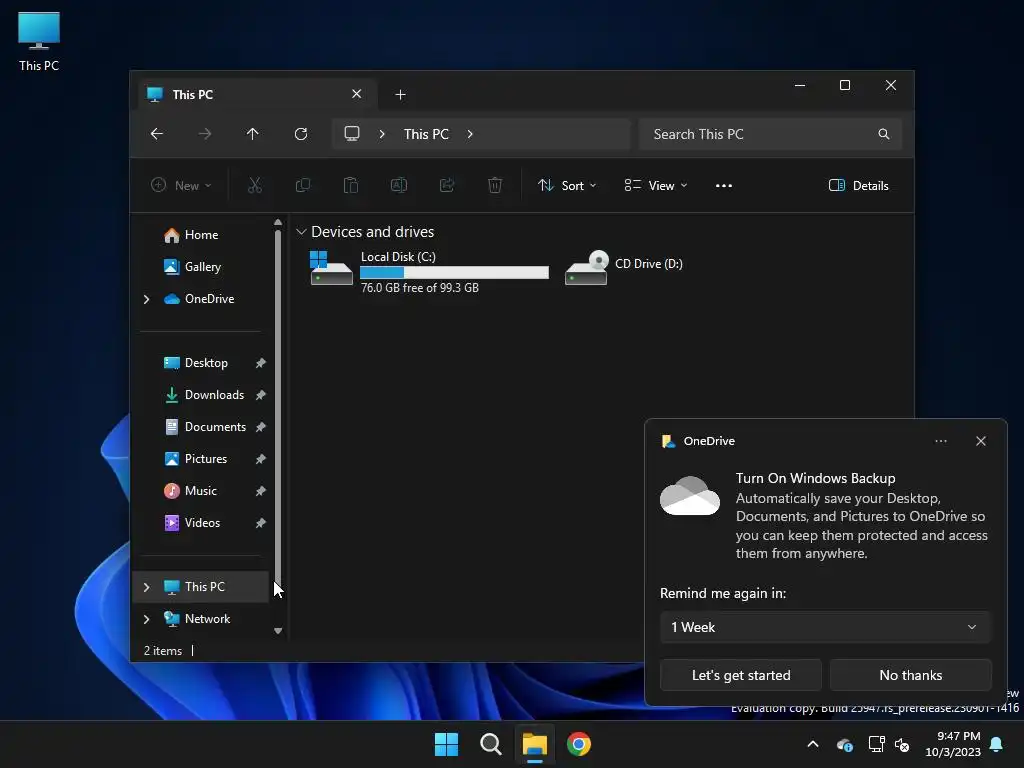
Task: Expand Network tree node
Action: (x=146, y=619)
